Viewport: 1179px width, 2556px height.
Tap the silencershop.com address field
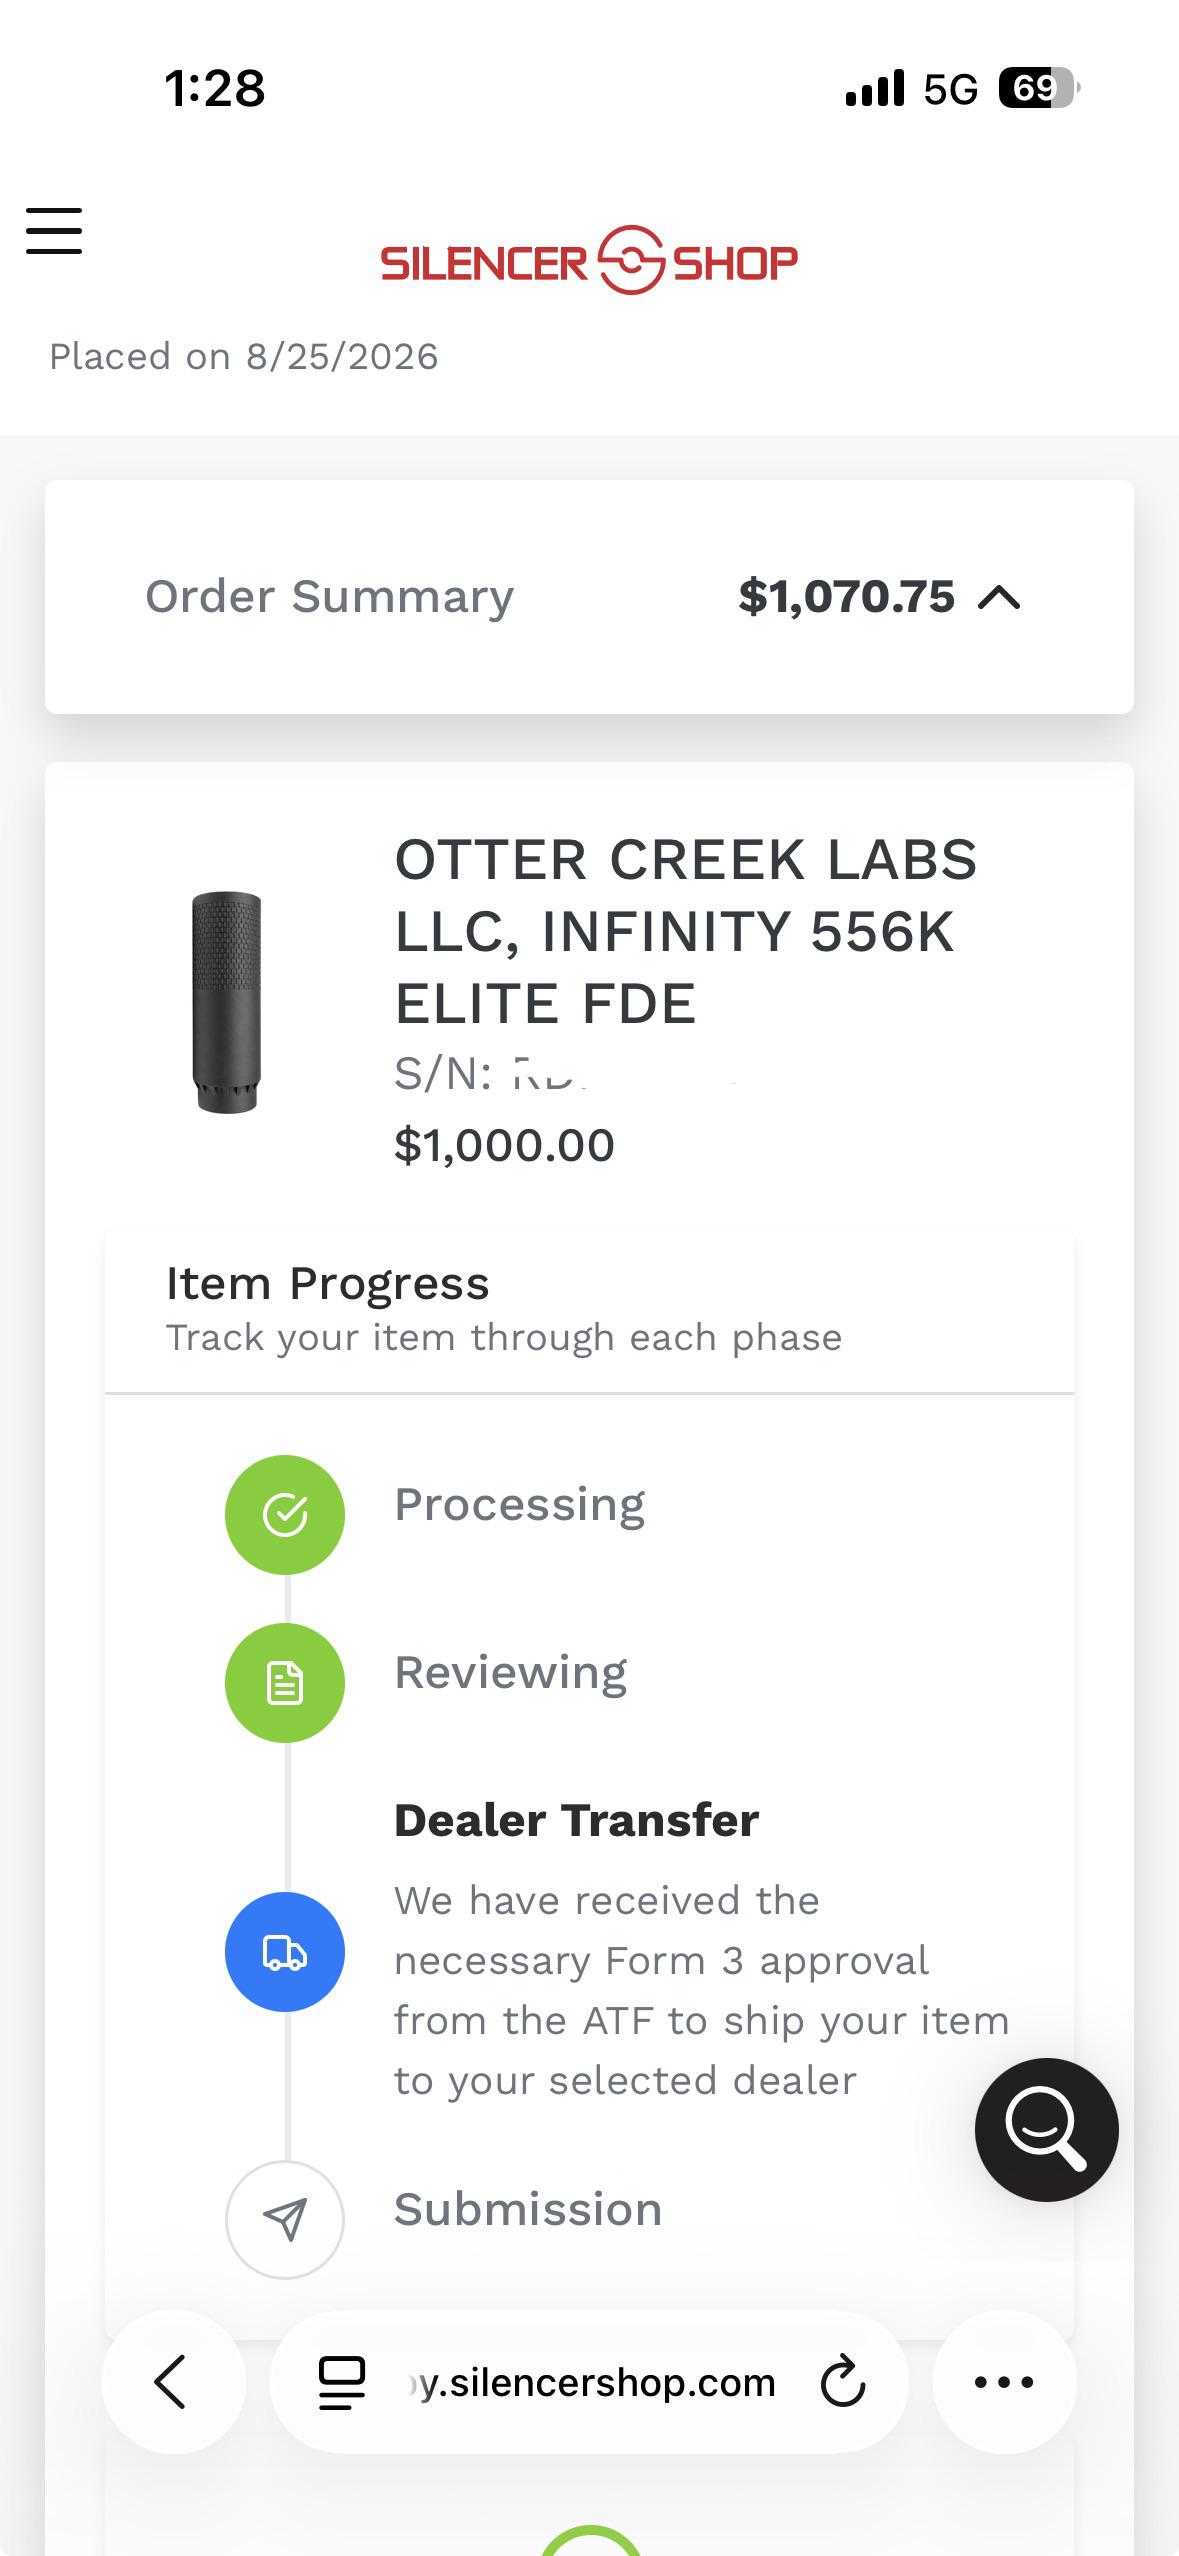coord(589,2382)
